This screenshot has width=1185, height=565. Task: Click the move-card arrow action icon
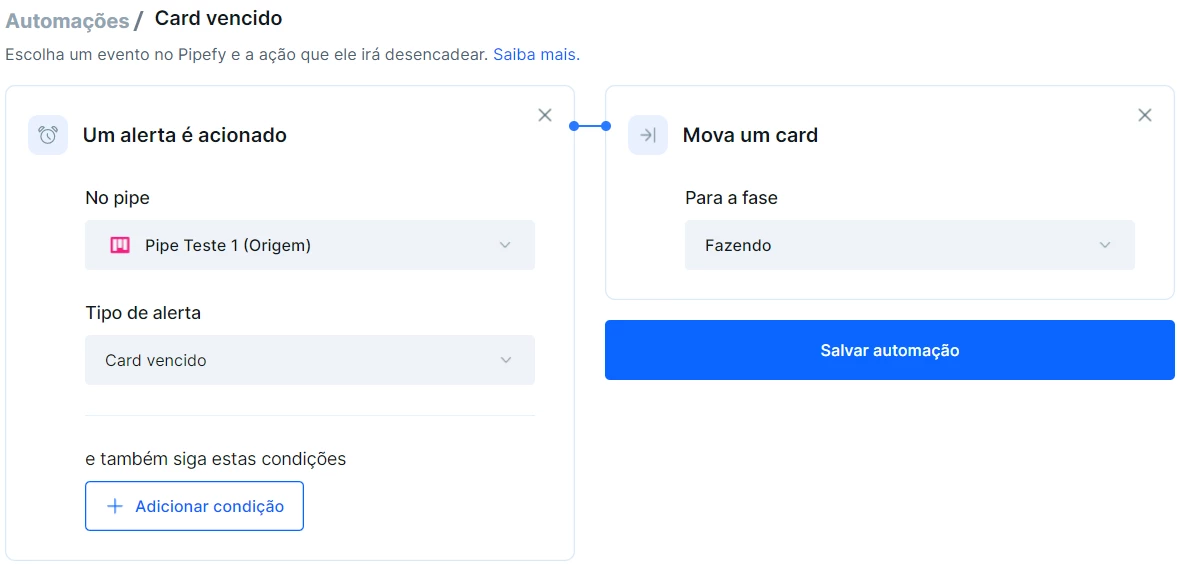(648, 135)
